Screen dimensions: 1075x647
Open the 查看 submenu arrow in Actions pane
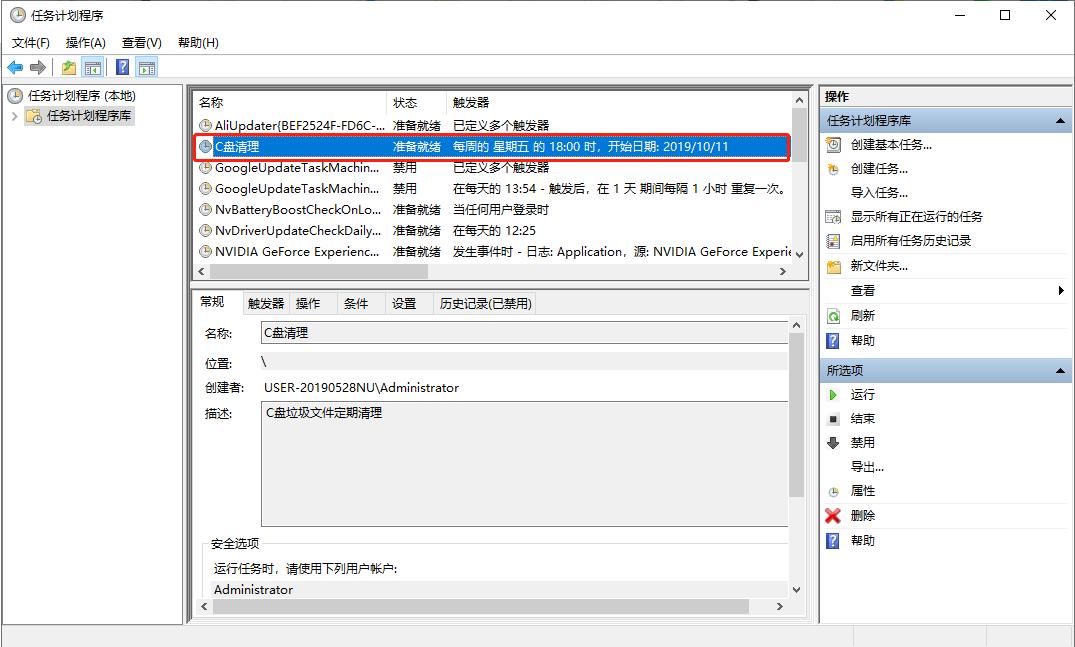pyautogui.click(x=1060, y=291)
